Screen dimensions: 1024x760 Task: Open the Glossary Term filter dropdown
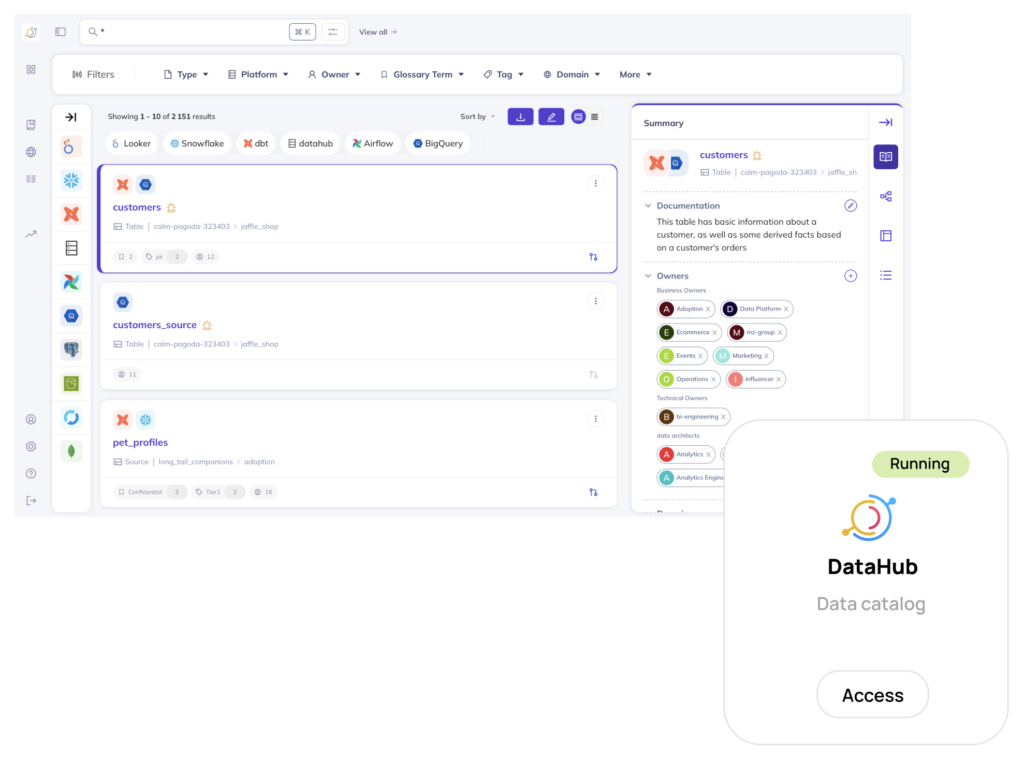coord(422,74)
